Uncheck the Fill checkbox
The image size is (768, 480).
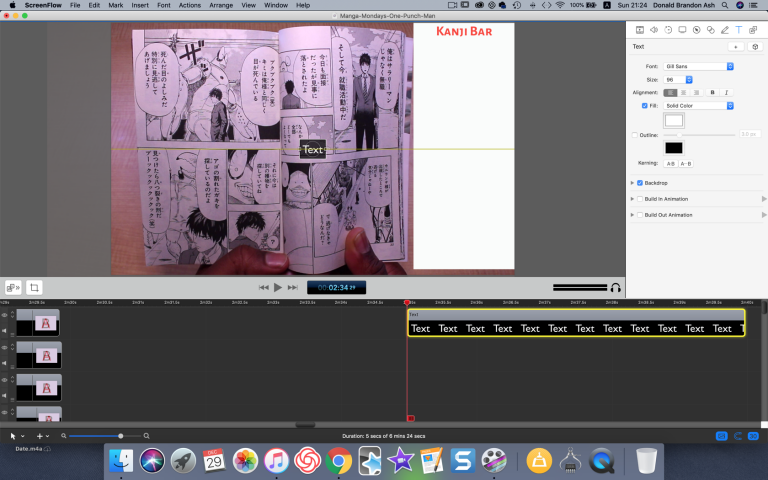(645, 106)
